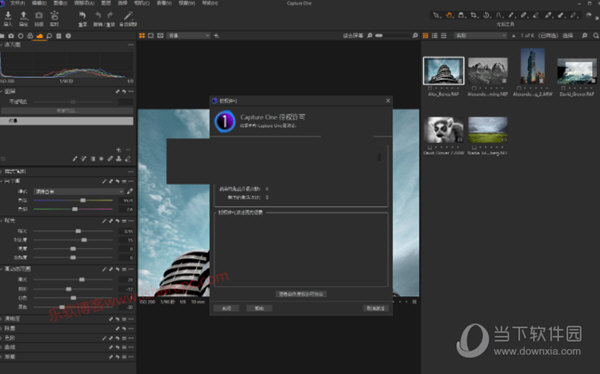Select the Keystone cursor tool
600x374 pixels.
[x=499, y=15]
